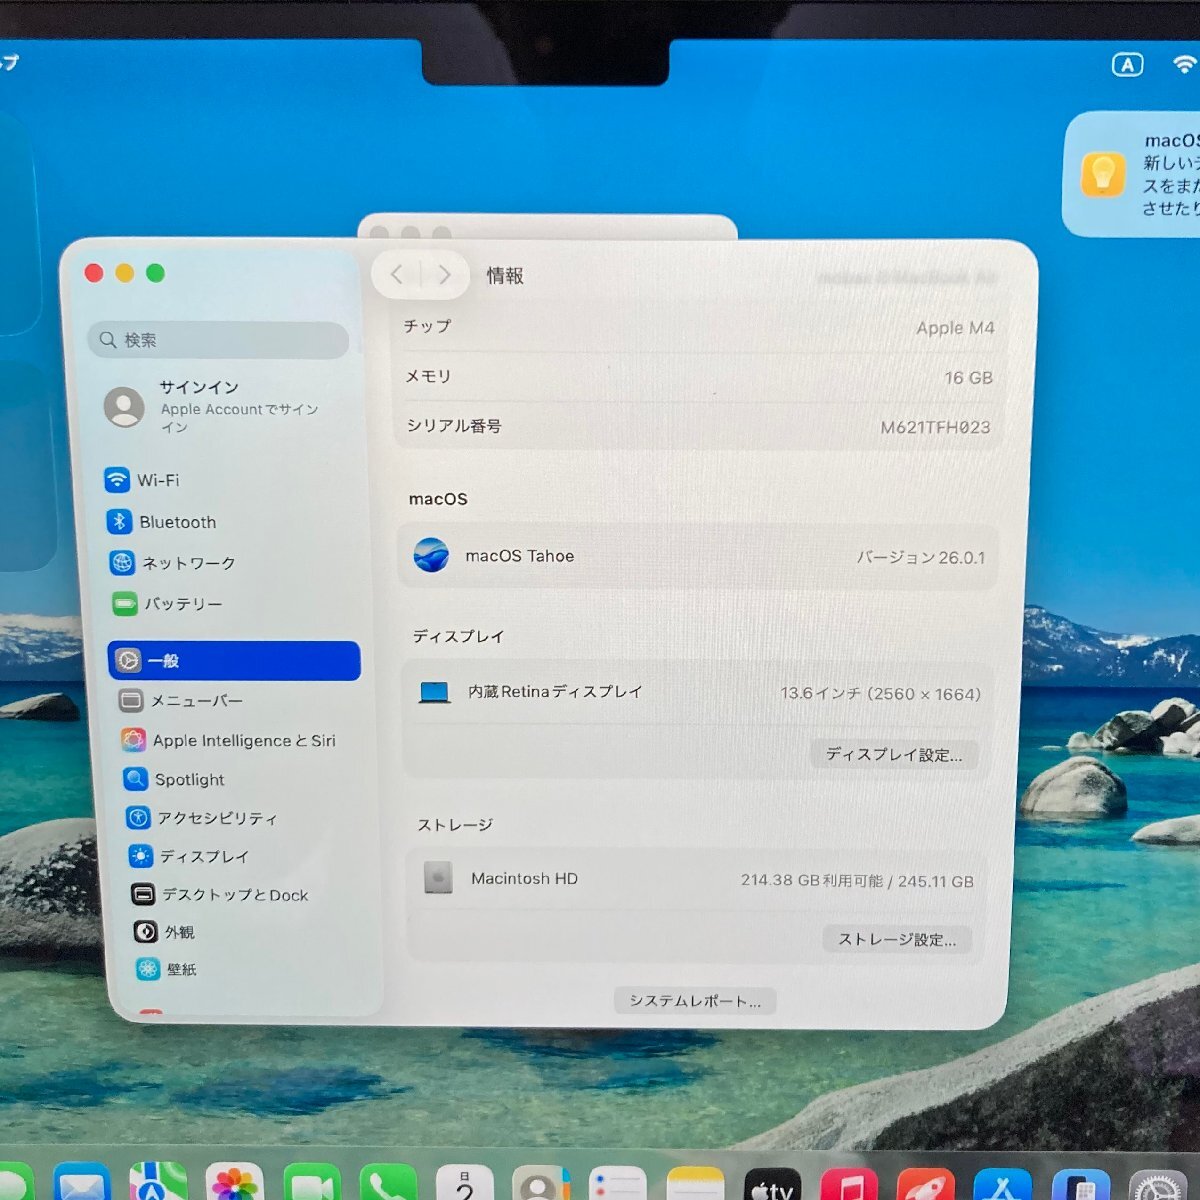Open Photos from the Dock
Image resolution: width=1200 pixels, height=1200 pixels.
pyautogui.click(x=234, y=1182)
